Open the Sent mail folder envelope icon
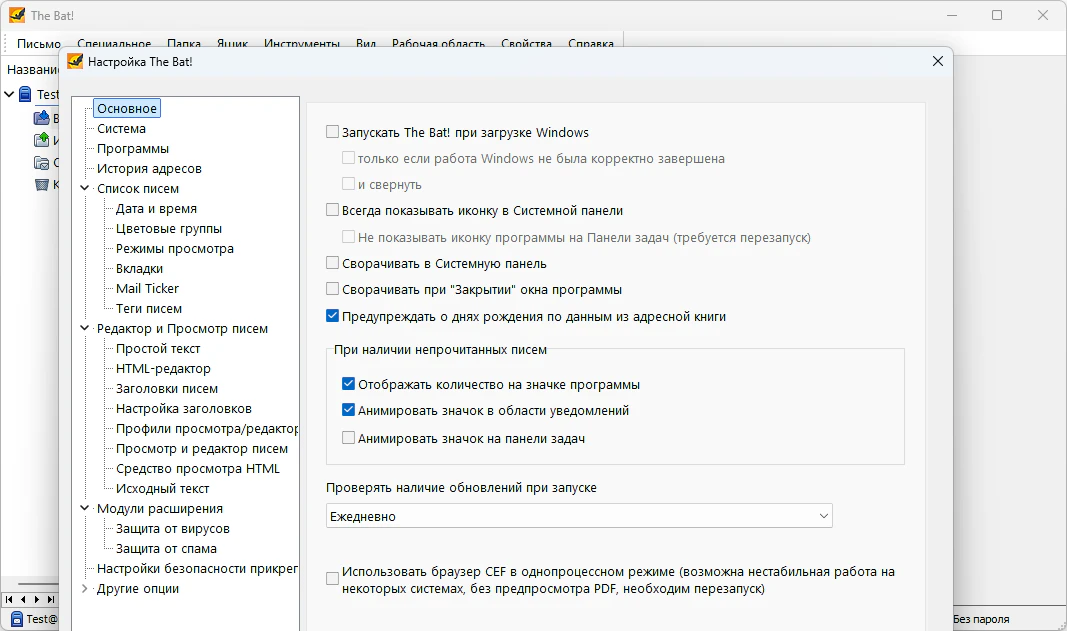1067x631 pixels. (x=42, y=162)
